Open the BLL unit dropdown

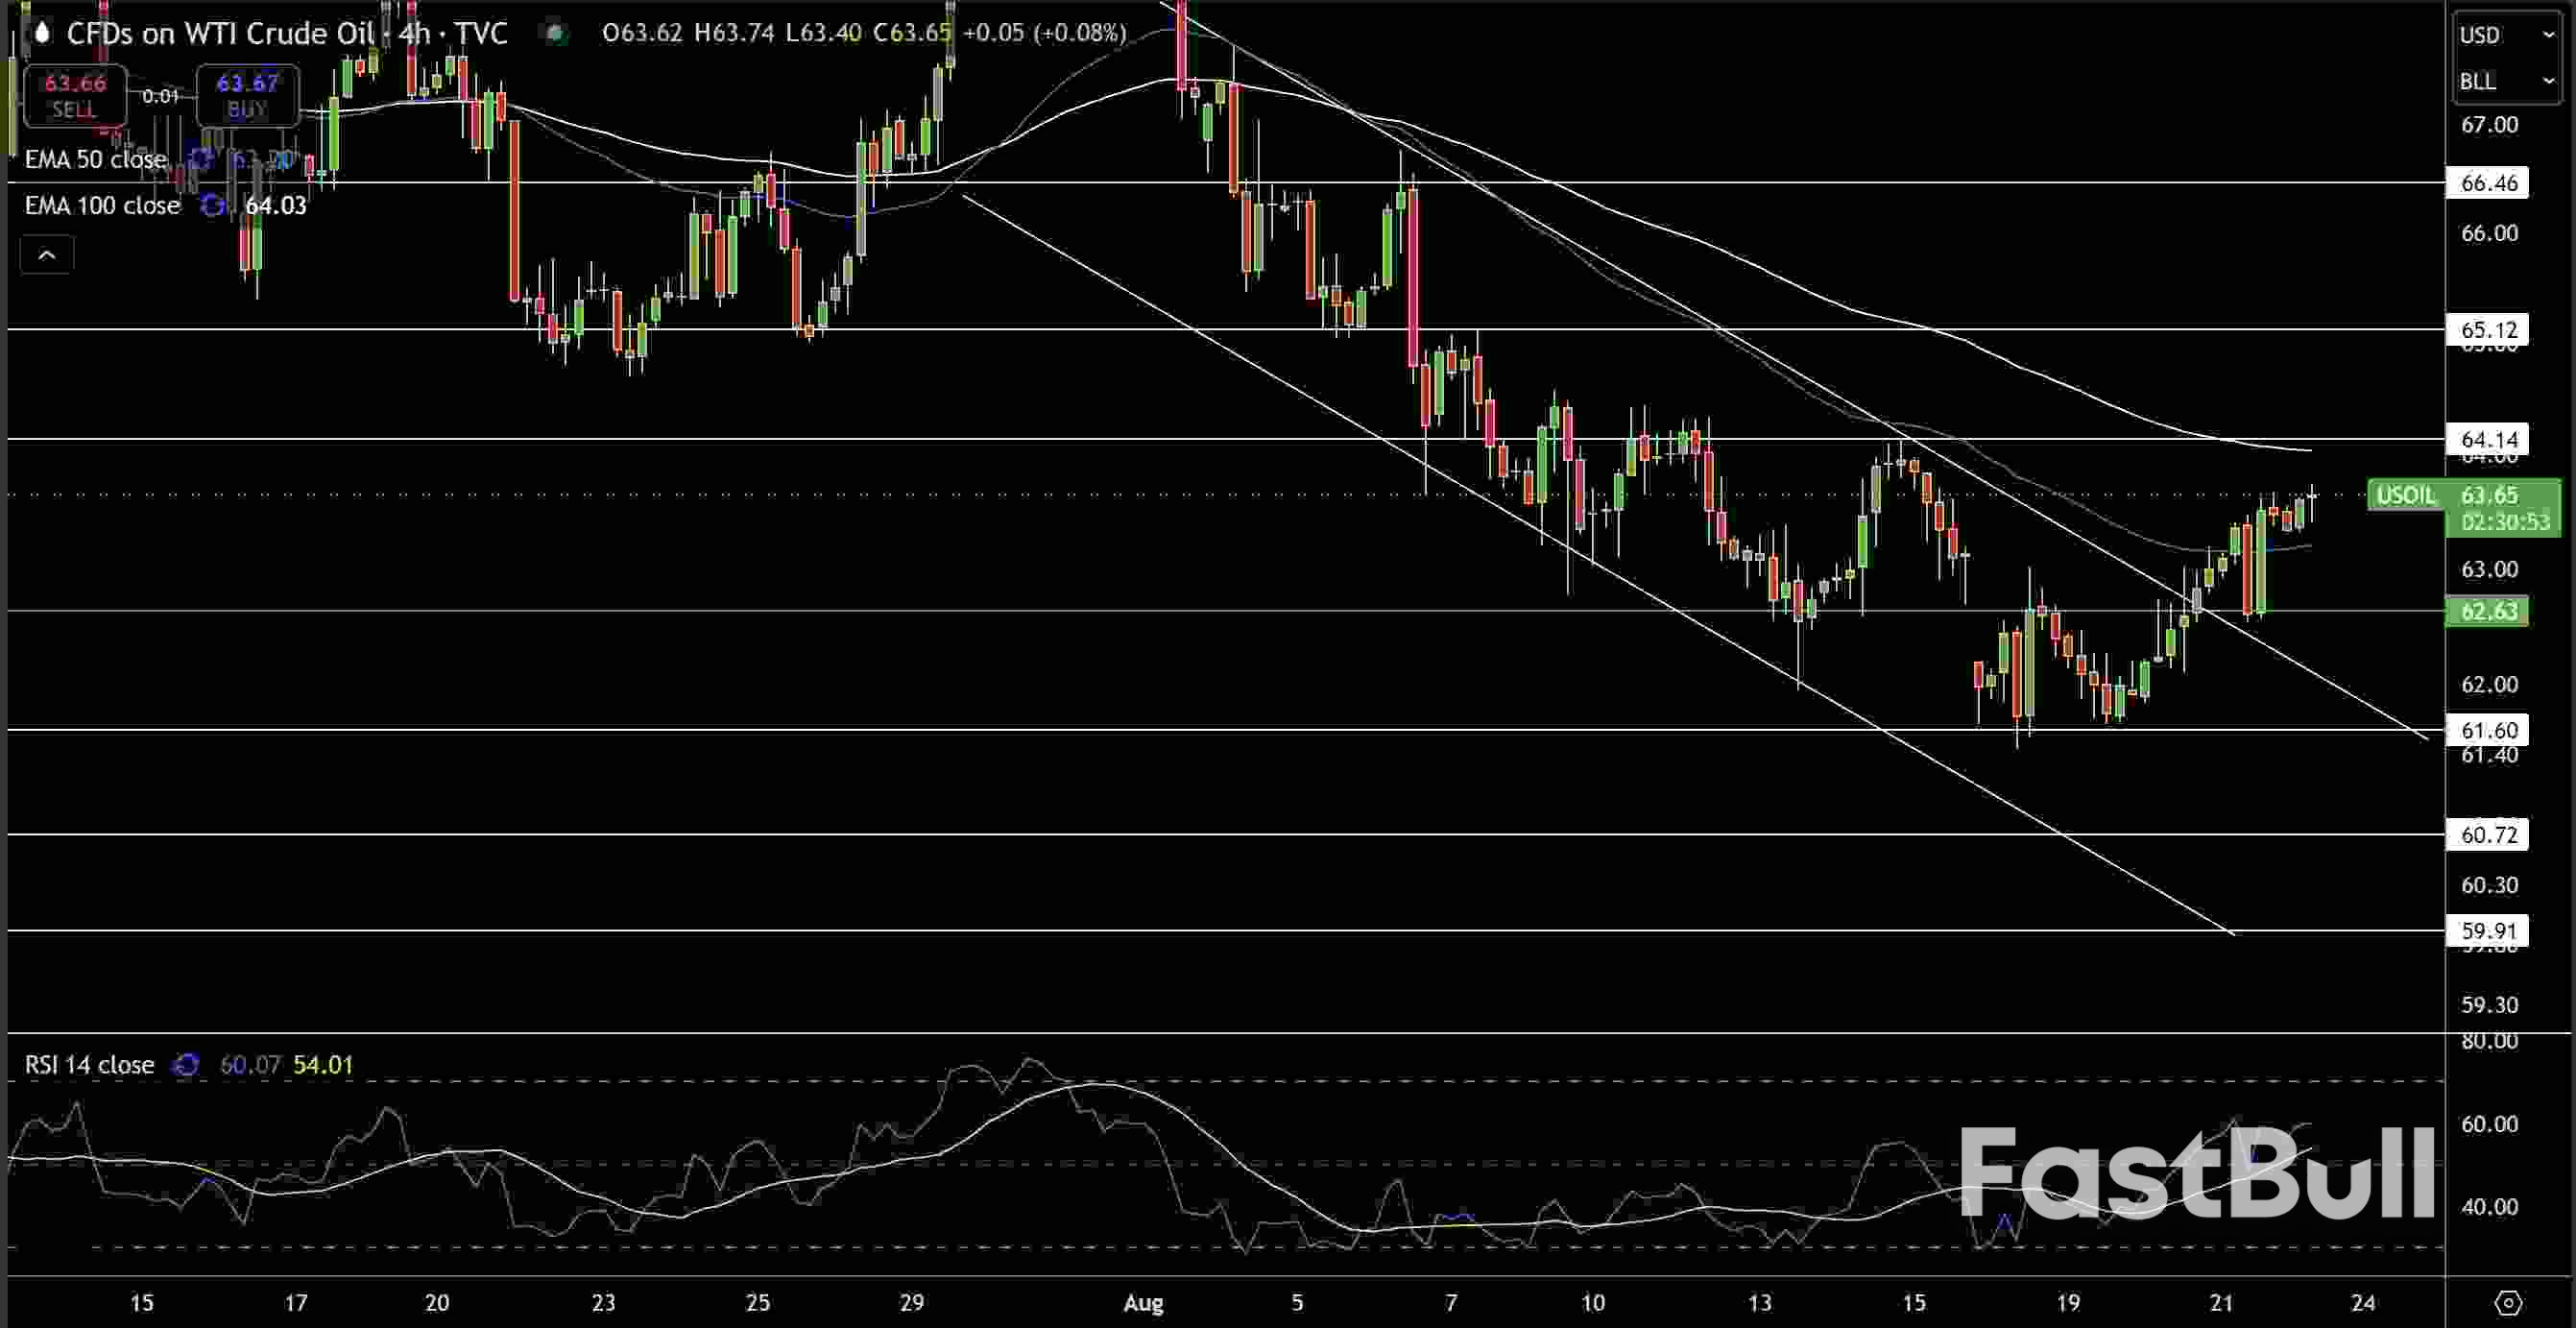(2504, 83)
